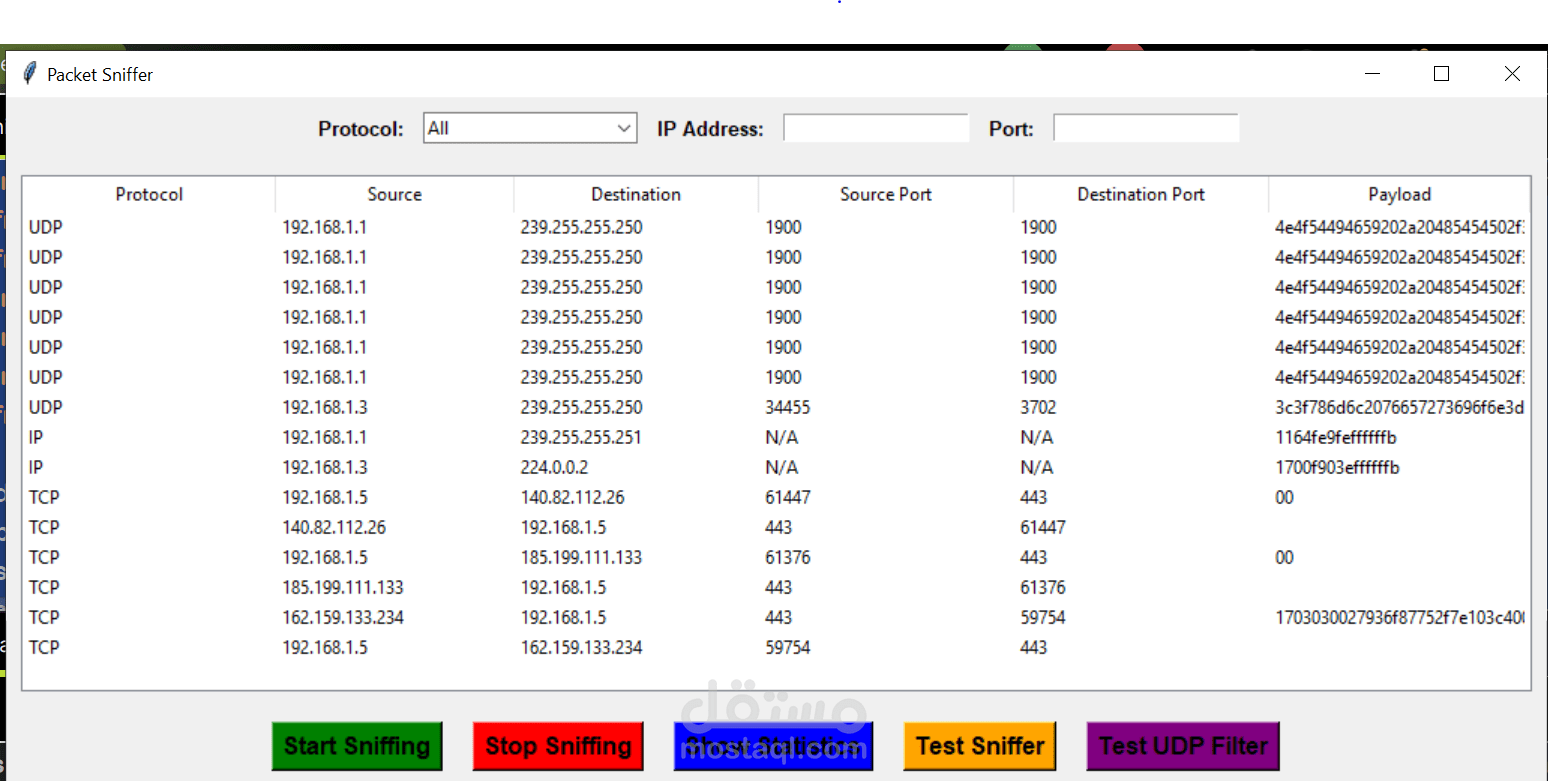Select IP row destined to 239.255.255.251
The image size is (1548, 781).
tap(776, 437)
